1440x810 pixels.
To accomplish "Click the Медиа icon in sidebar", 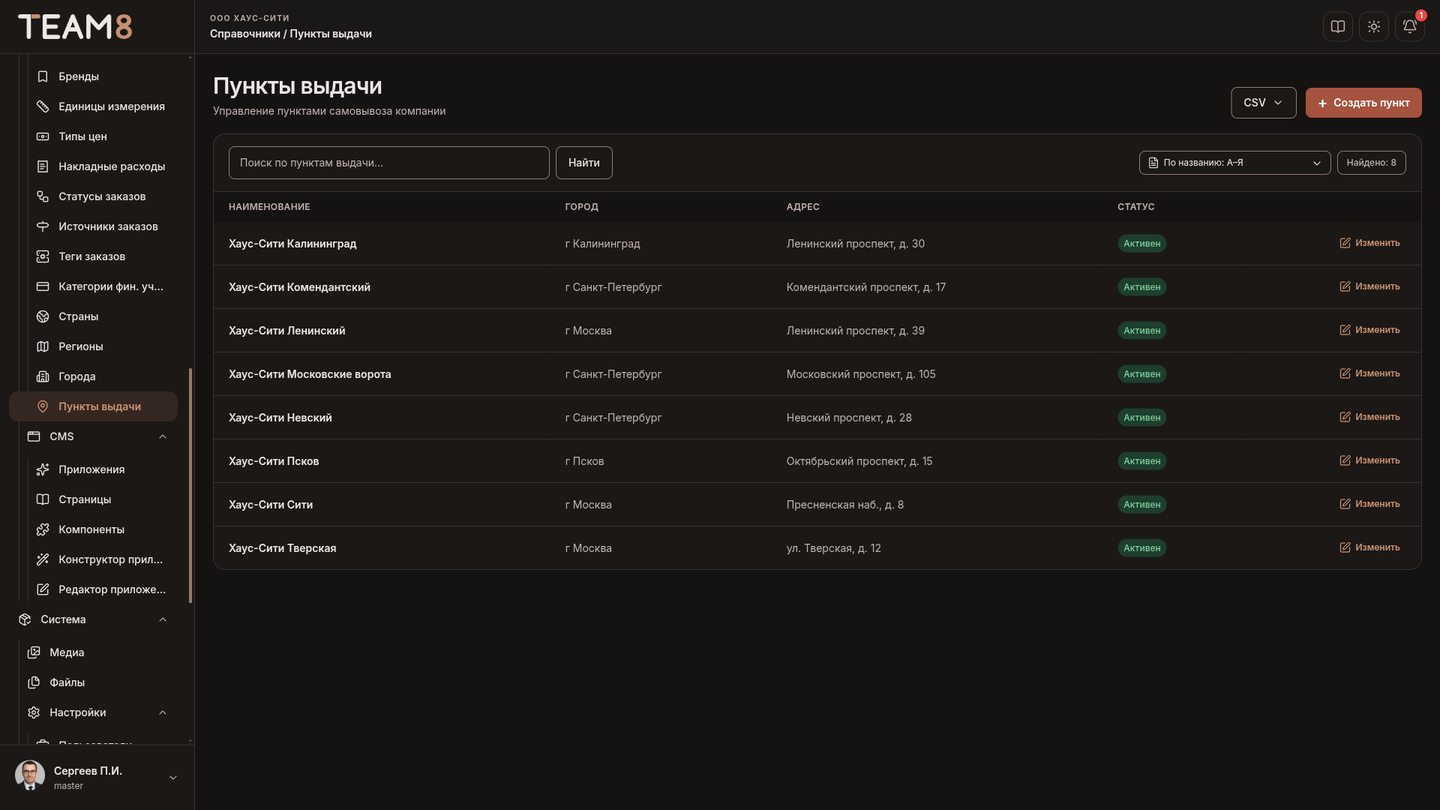I will pyautogui.click(x=34, y=652).
